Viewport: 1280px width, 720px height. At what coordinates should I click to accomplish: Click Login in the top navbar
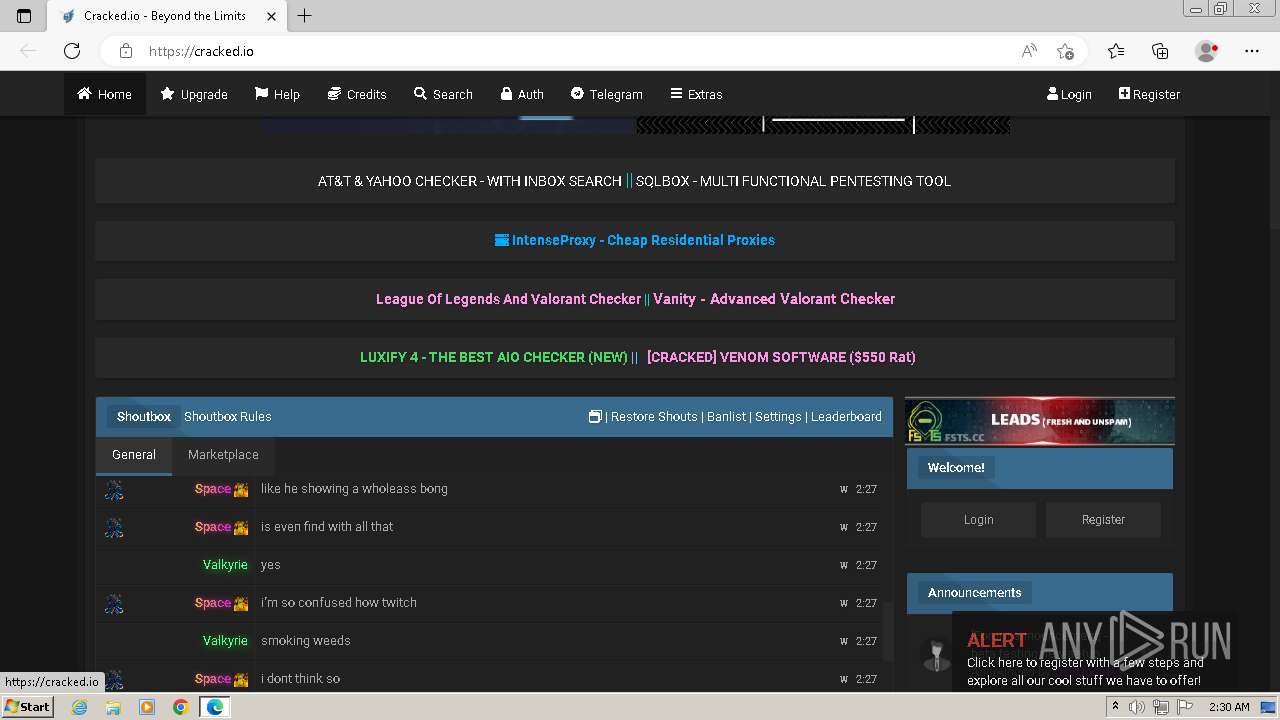tap(1069, 94)
